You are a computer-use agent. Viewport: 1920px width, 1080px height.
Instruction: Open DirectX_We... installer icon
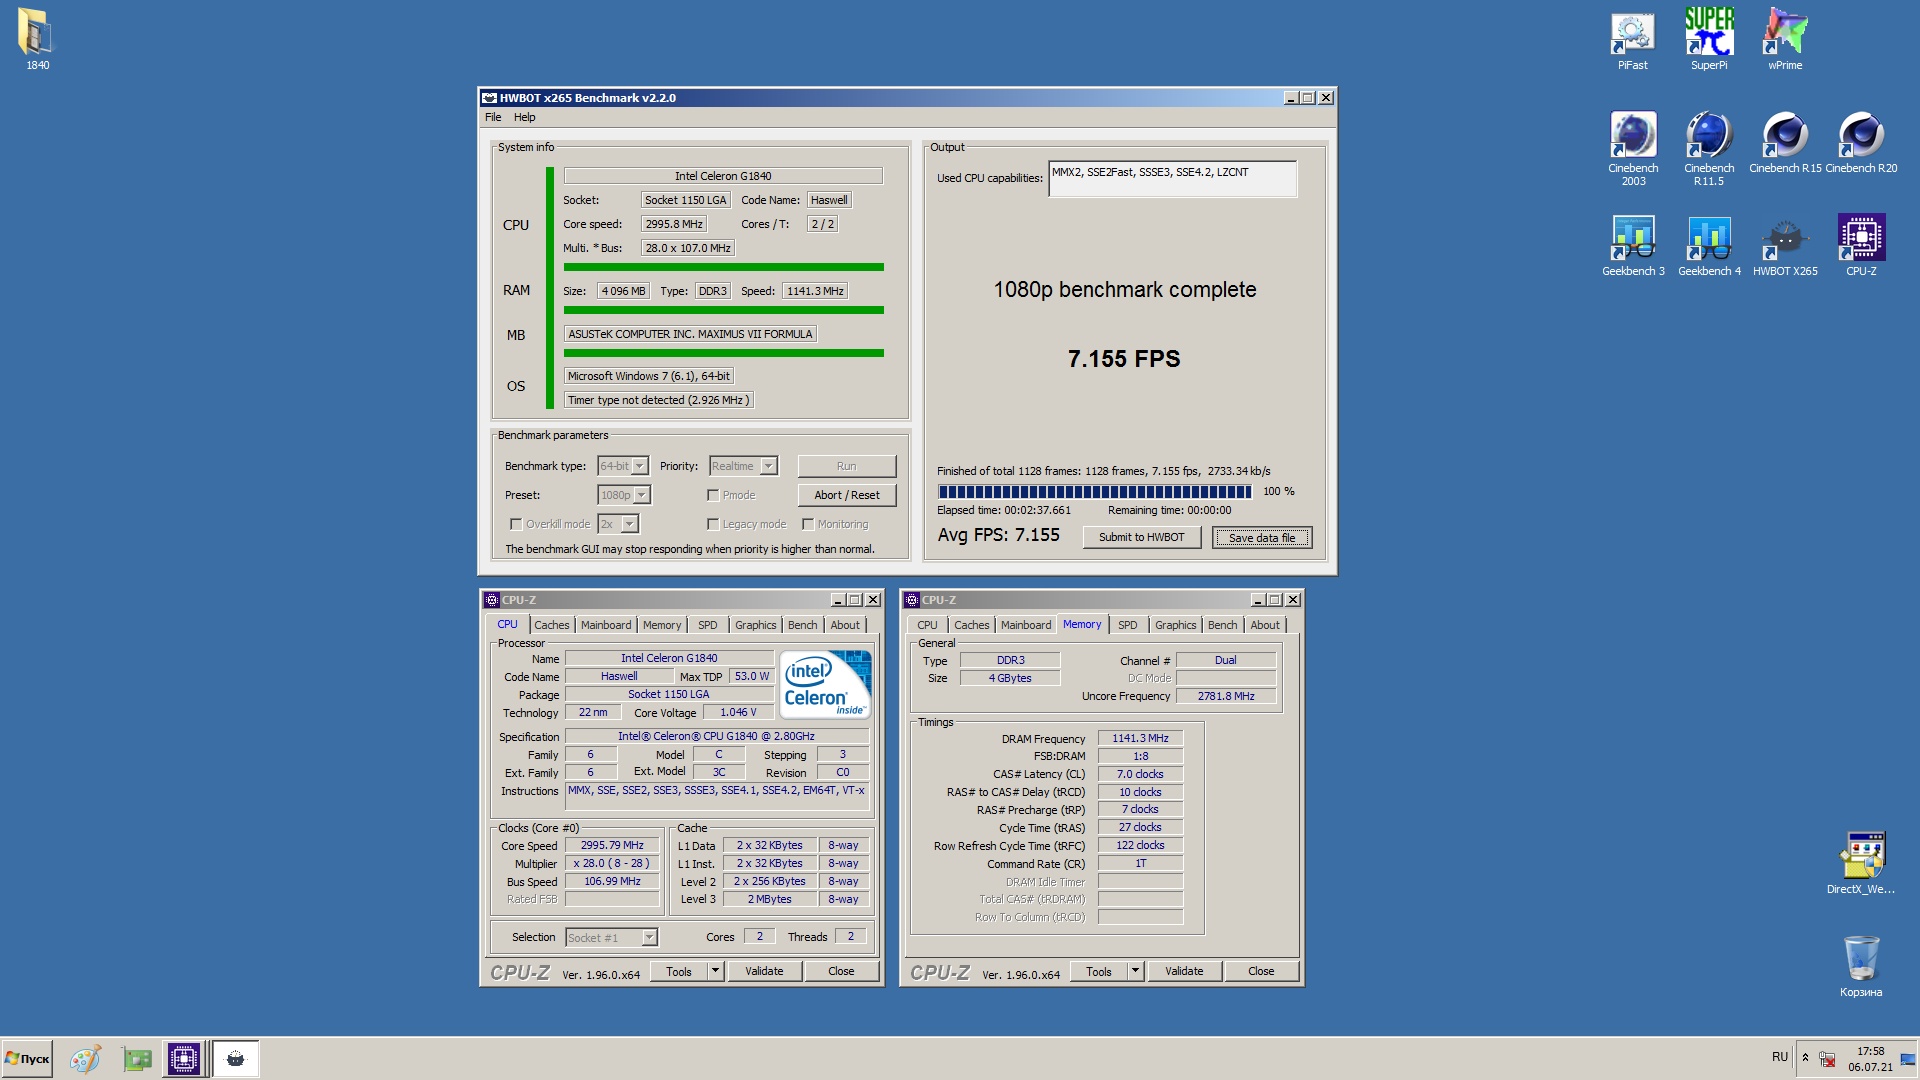(1860, 863)
